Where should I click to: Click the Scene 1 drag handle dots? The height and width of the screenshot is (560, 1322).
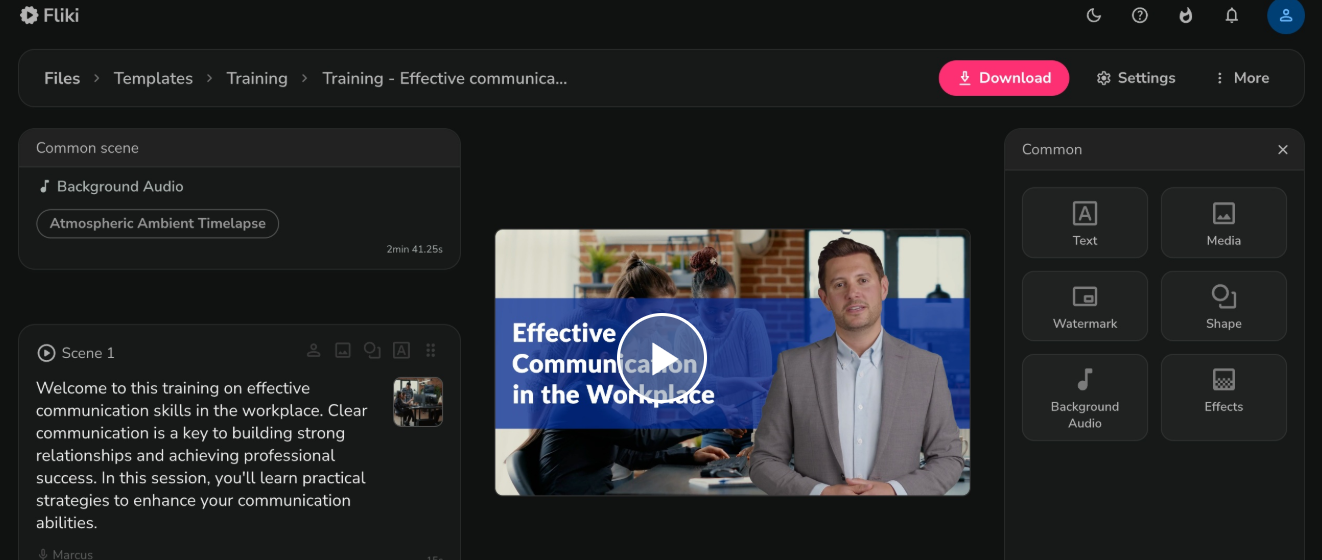[x=431, y=350]
